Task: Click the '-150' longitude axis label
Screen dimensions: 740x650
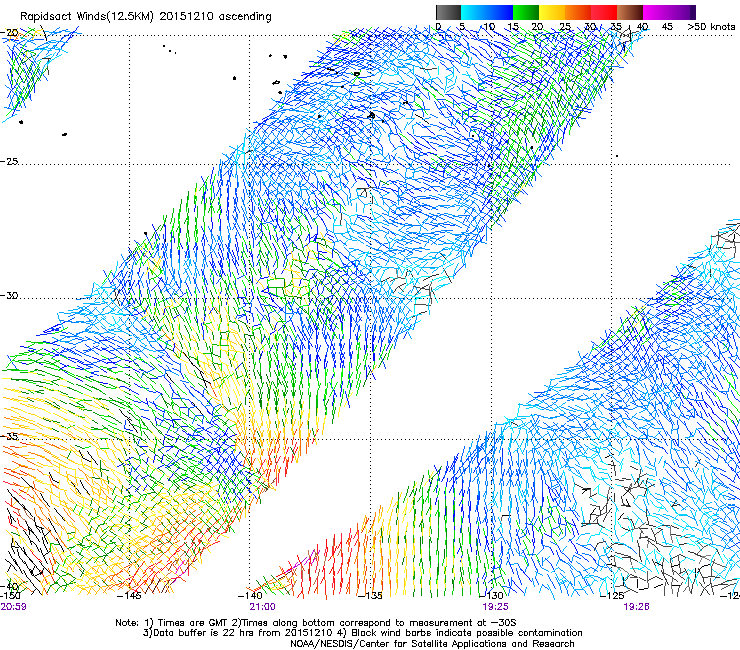Action: click(x=10, y=596)
